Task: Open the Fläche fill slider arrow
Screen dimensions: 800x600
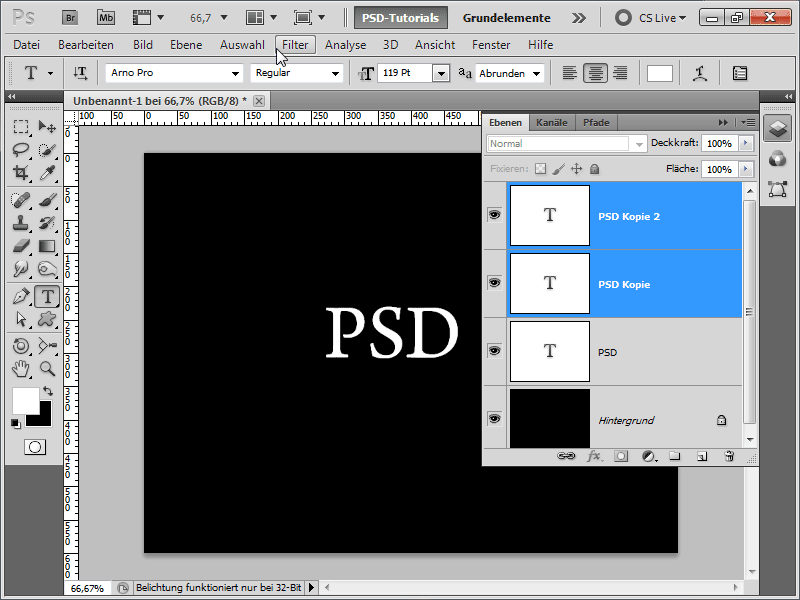Action: coord(746,169)
